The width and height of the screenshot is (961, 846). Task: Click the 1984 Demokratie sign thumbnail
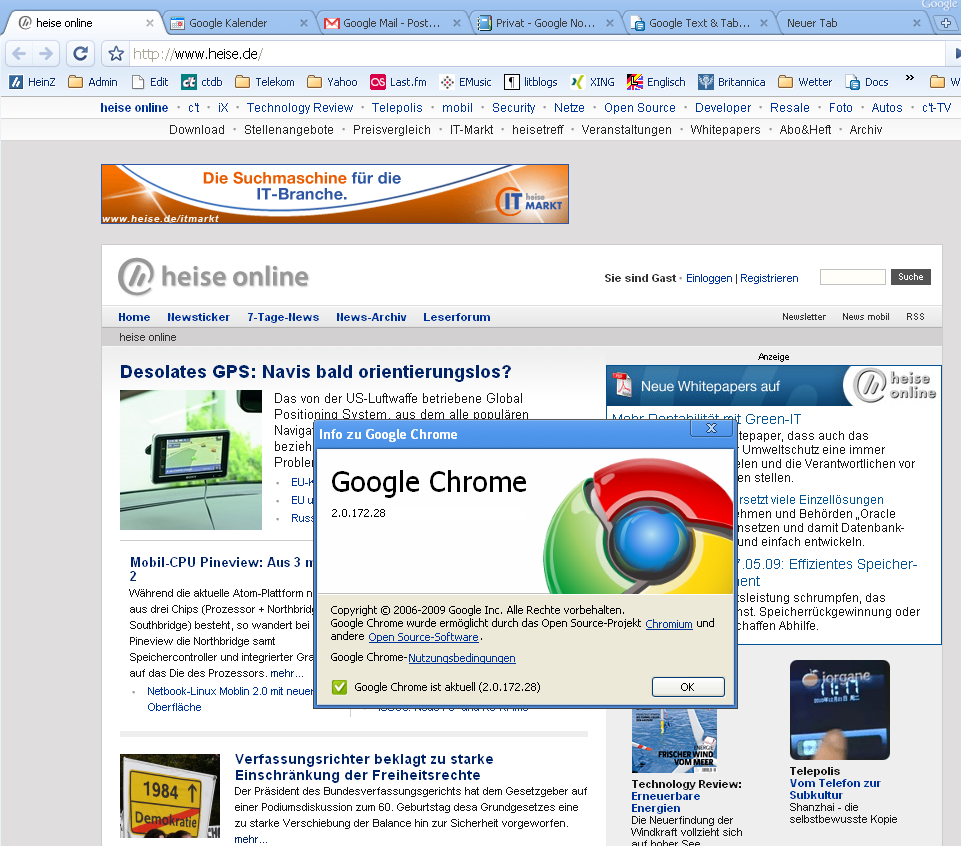[x=170, y=796]
